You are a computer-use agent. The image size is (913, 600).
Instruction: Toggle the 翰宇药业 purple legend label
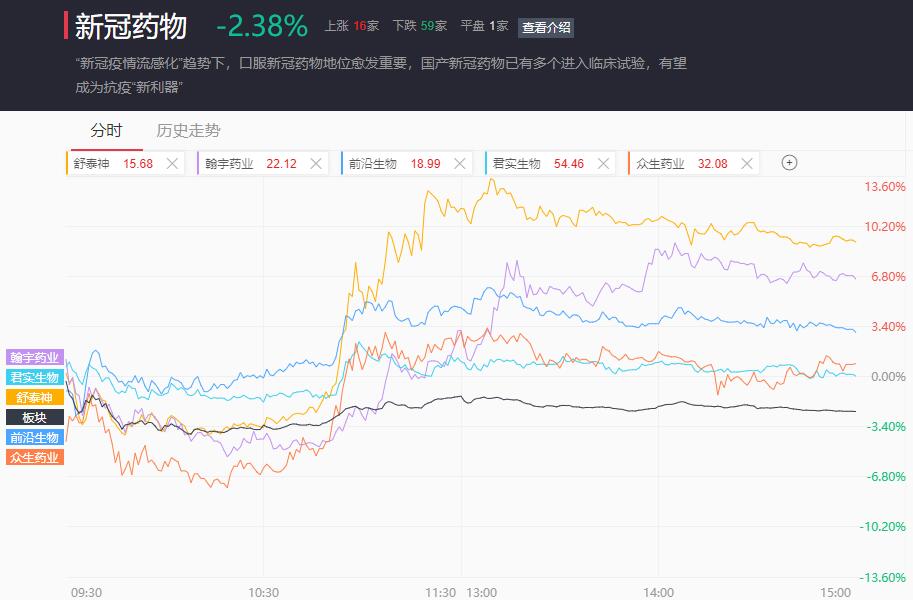[35, 357]
